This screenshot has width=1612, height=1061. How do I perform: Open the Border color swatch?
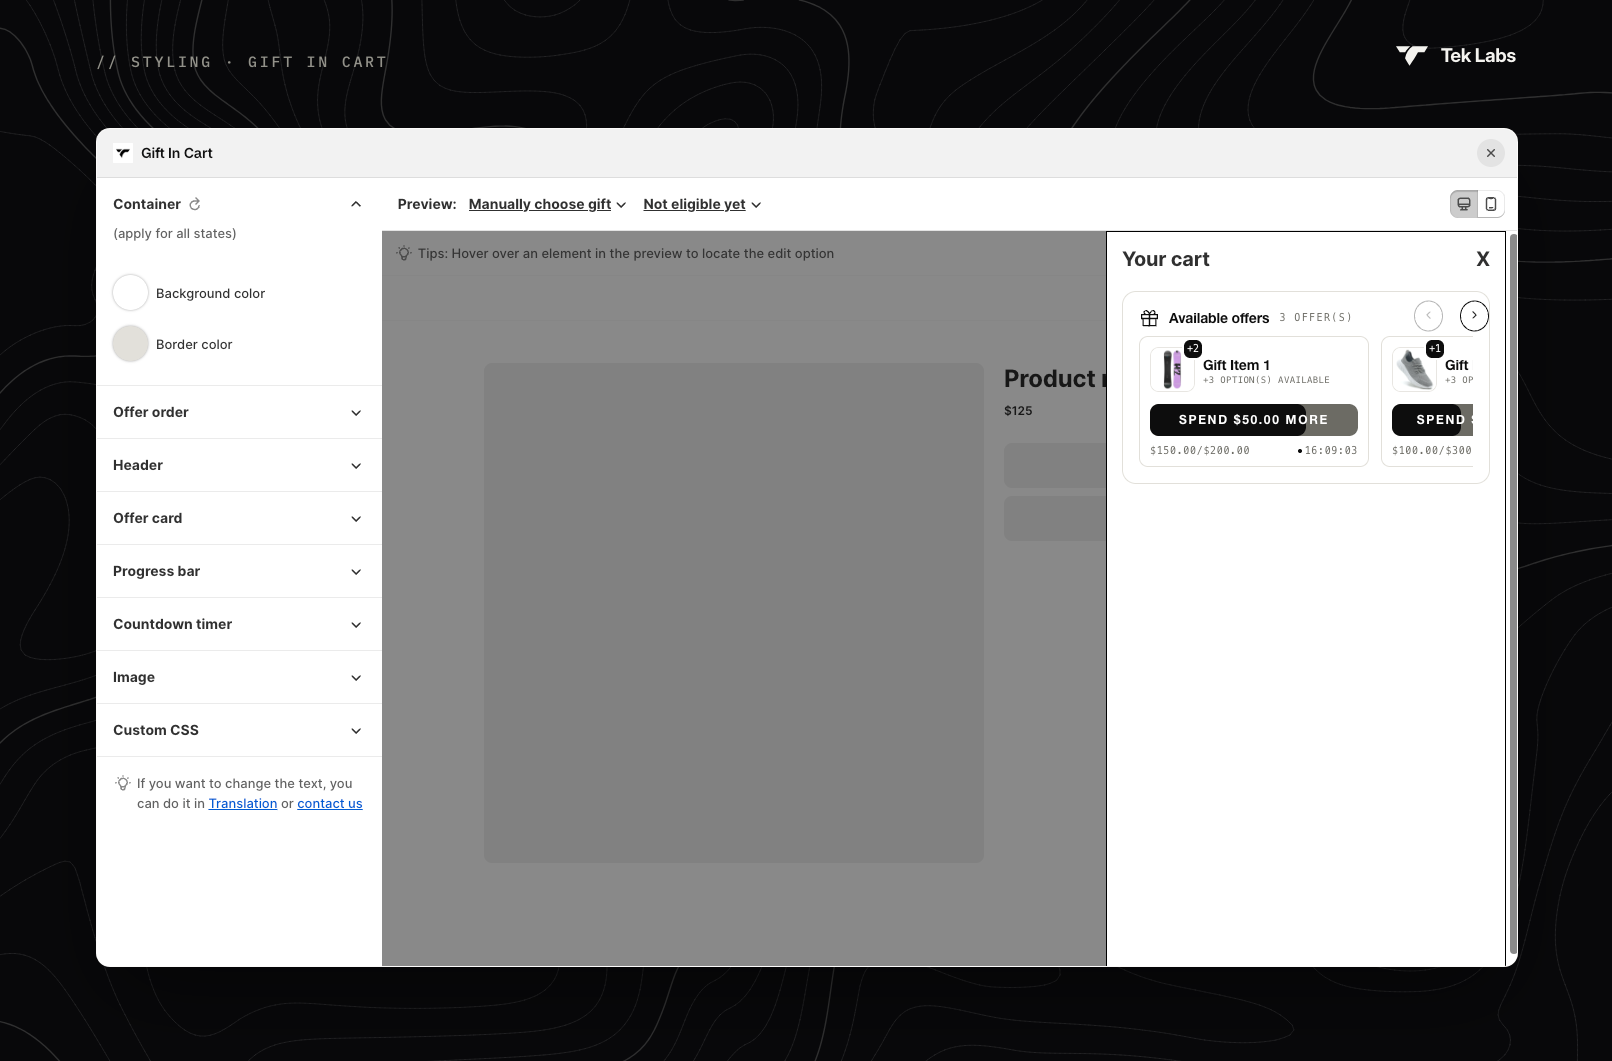(130, 344)
